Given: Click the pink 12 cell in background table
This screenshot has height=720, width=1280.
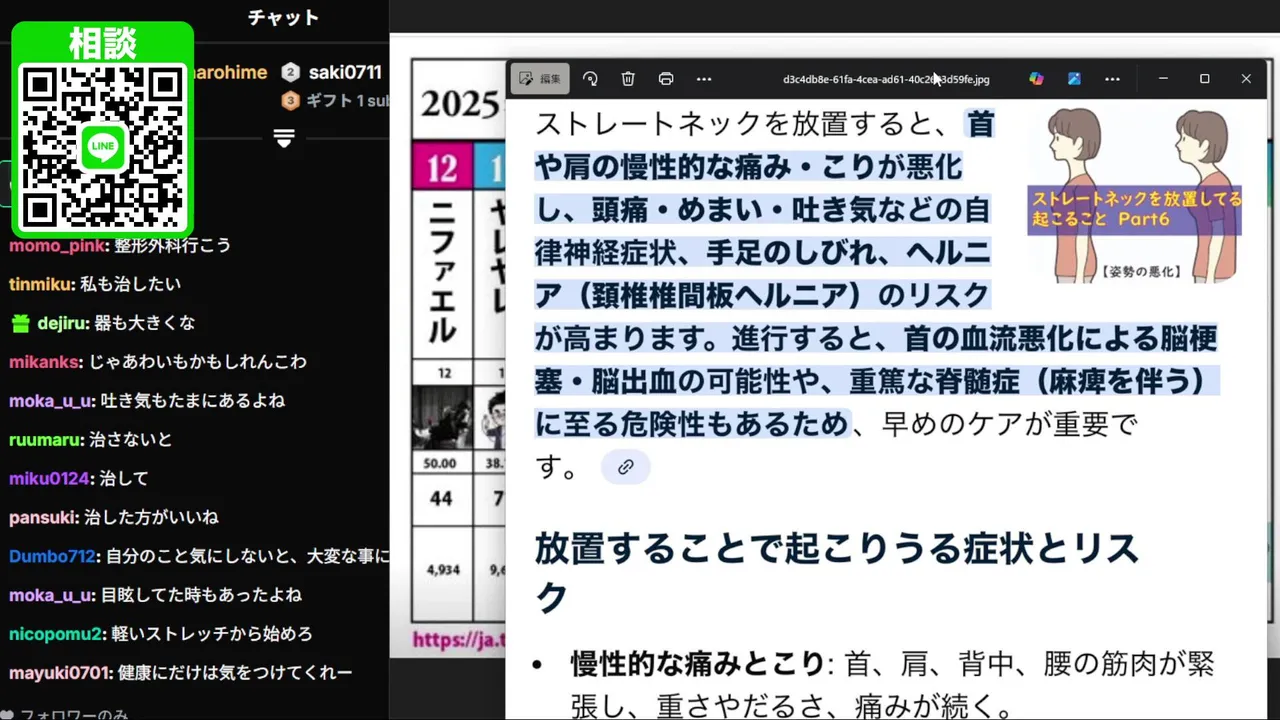Looking at the screenshot, I should click(442, 167).
